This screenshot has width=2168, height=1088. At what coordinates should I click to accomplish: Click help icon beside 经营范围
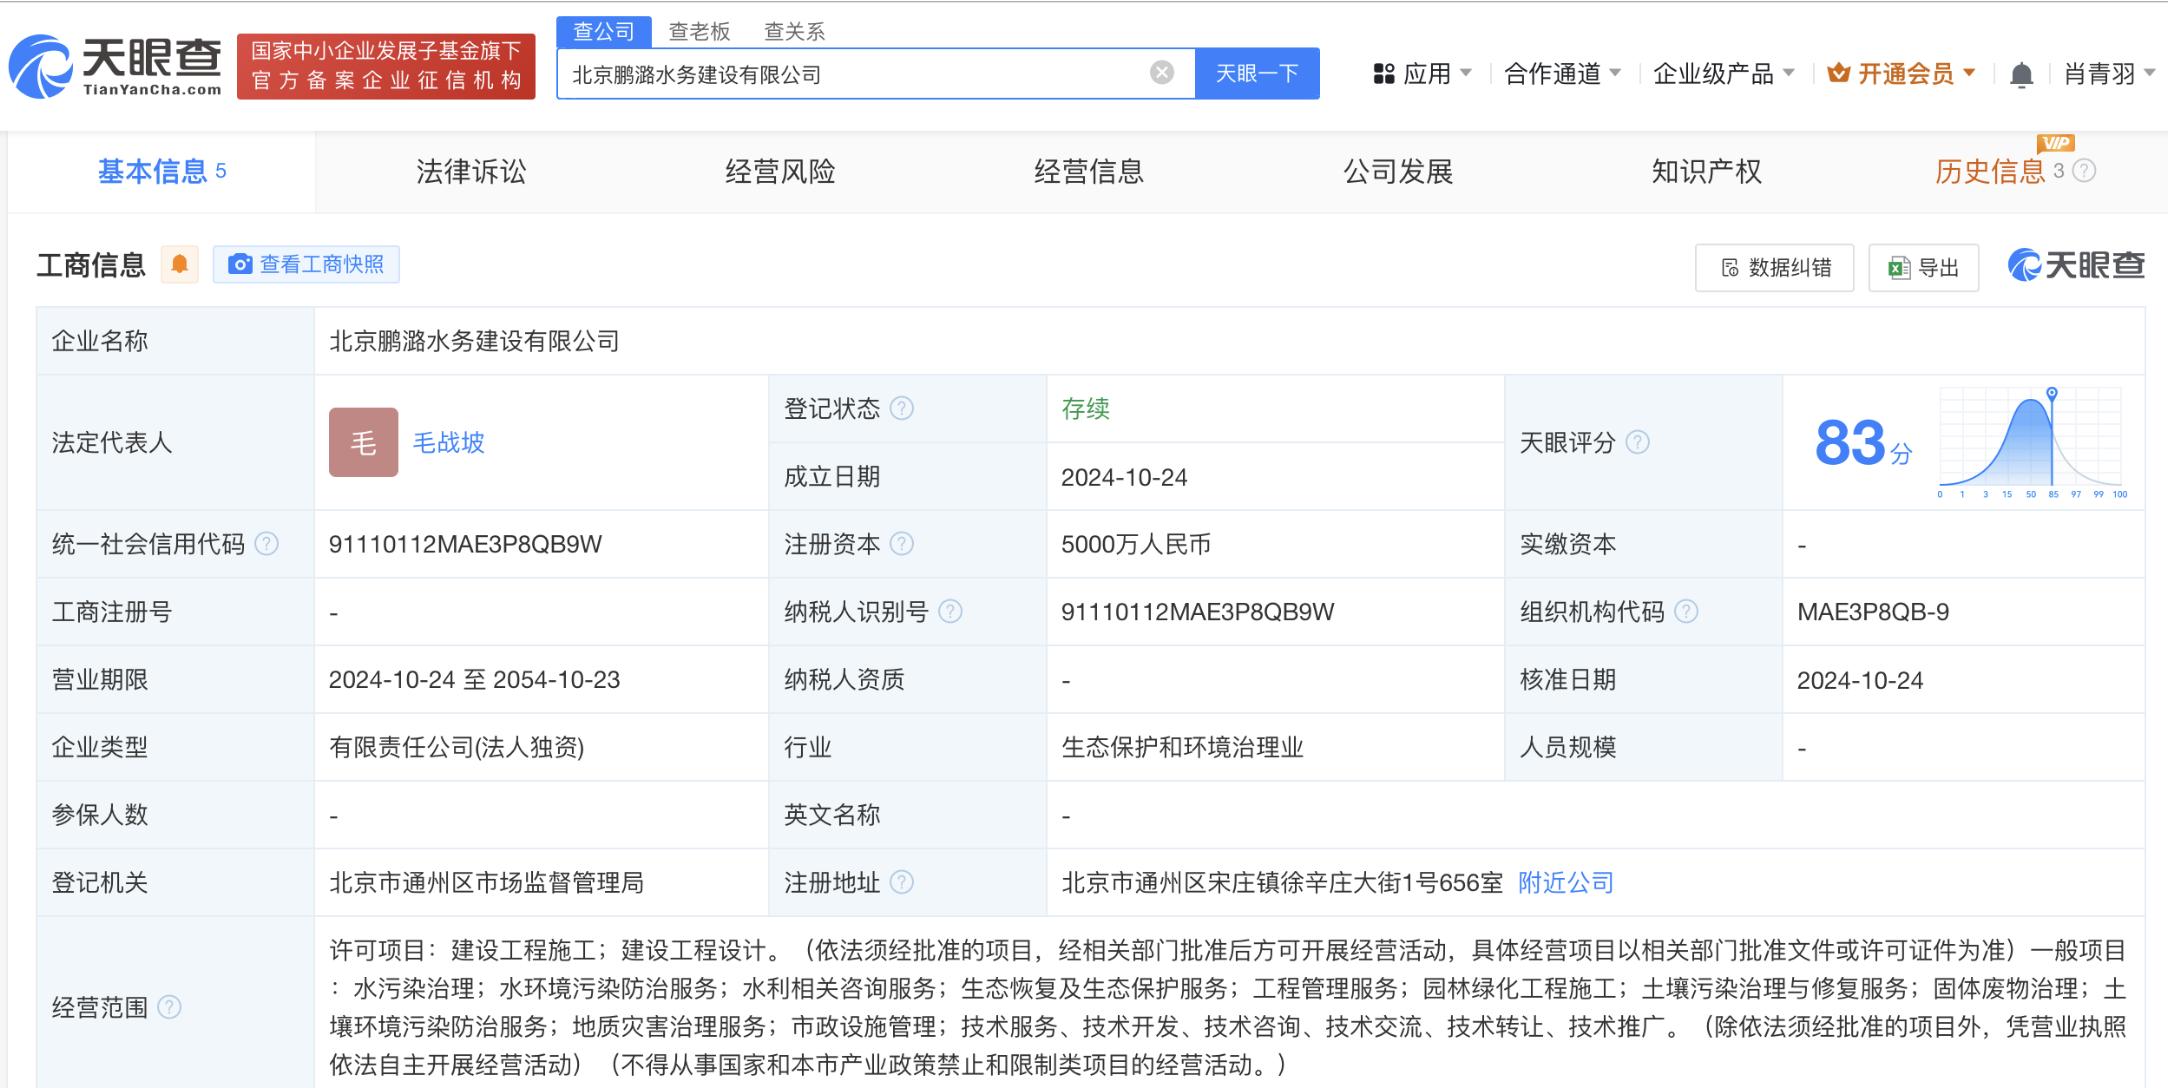[170, 1007]
